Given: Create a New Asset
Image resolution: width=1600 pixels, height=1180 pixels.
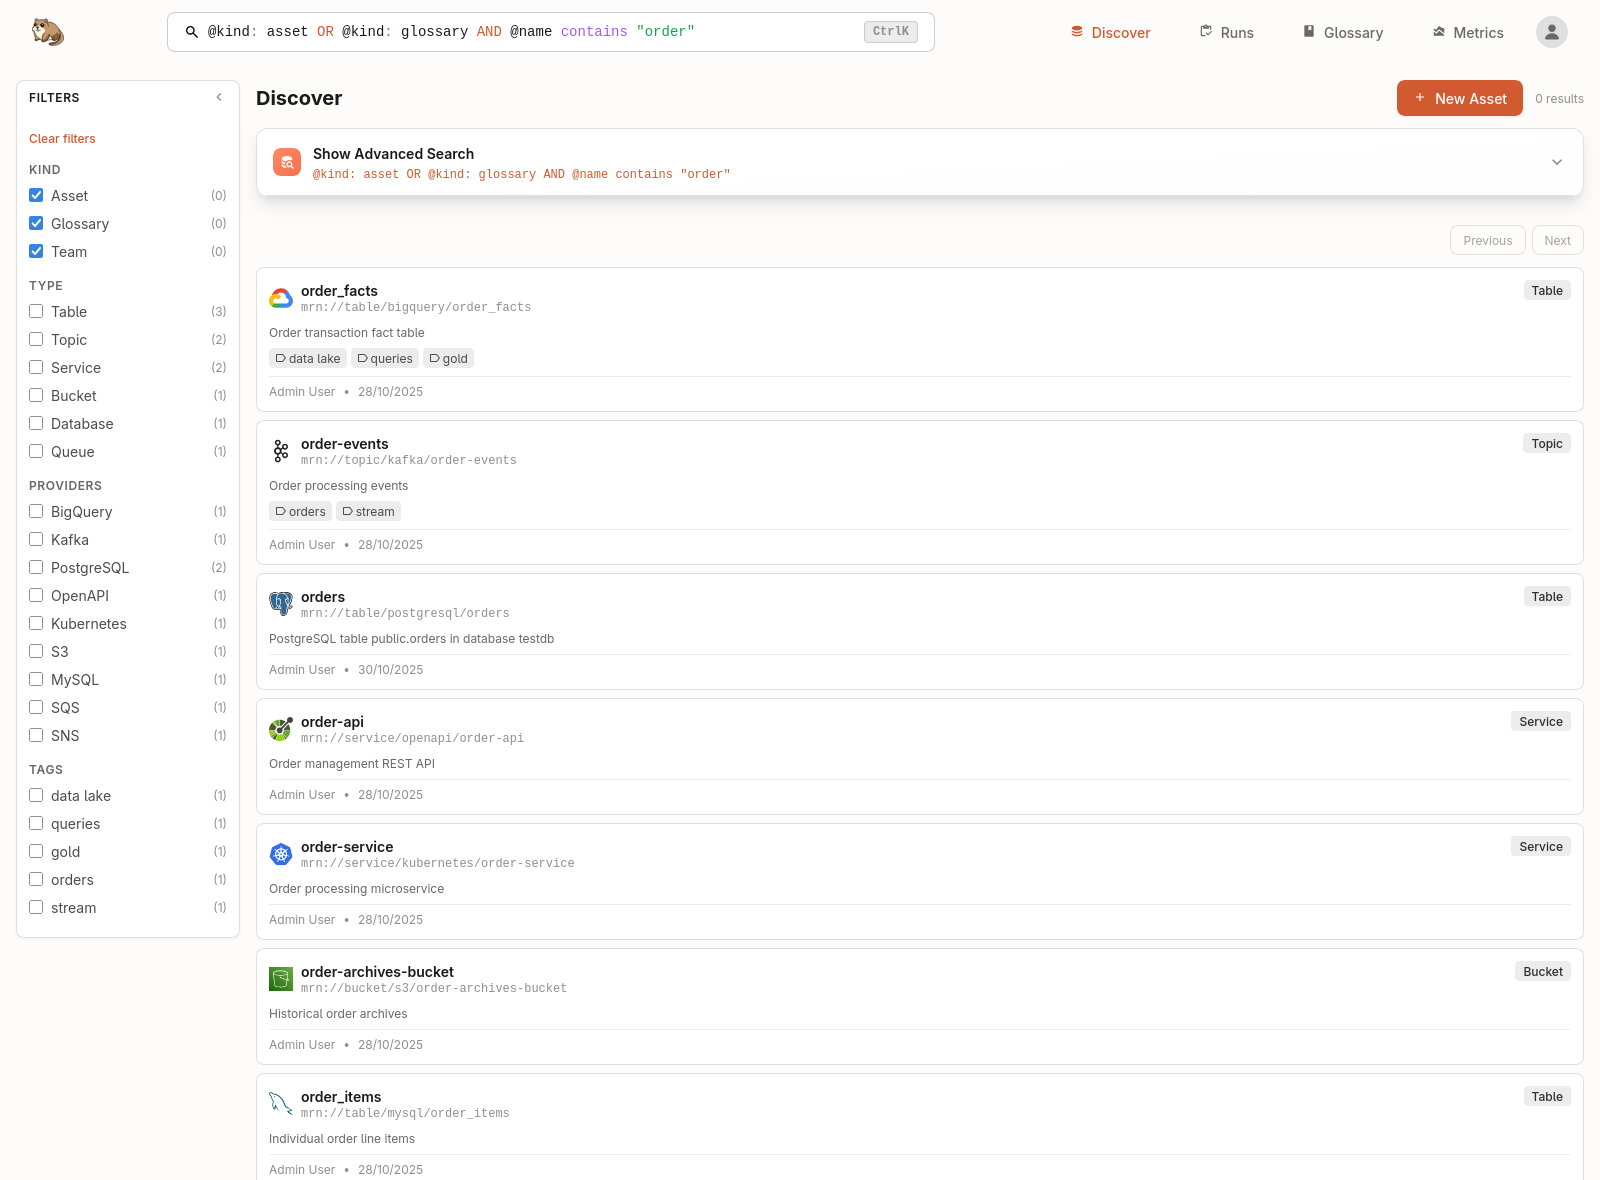Looking at the screenshot, I should coord(1459,98).
